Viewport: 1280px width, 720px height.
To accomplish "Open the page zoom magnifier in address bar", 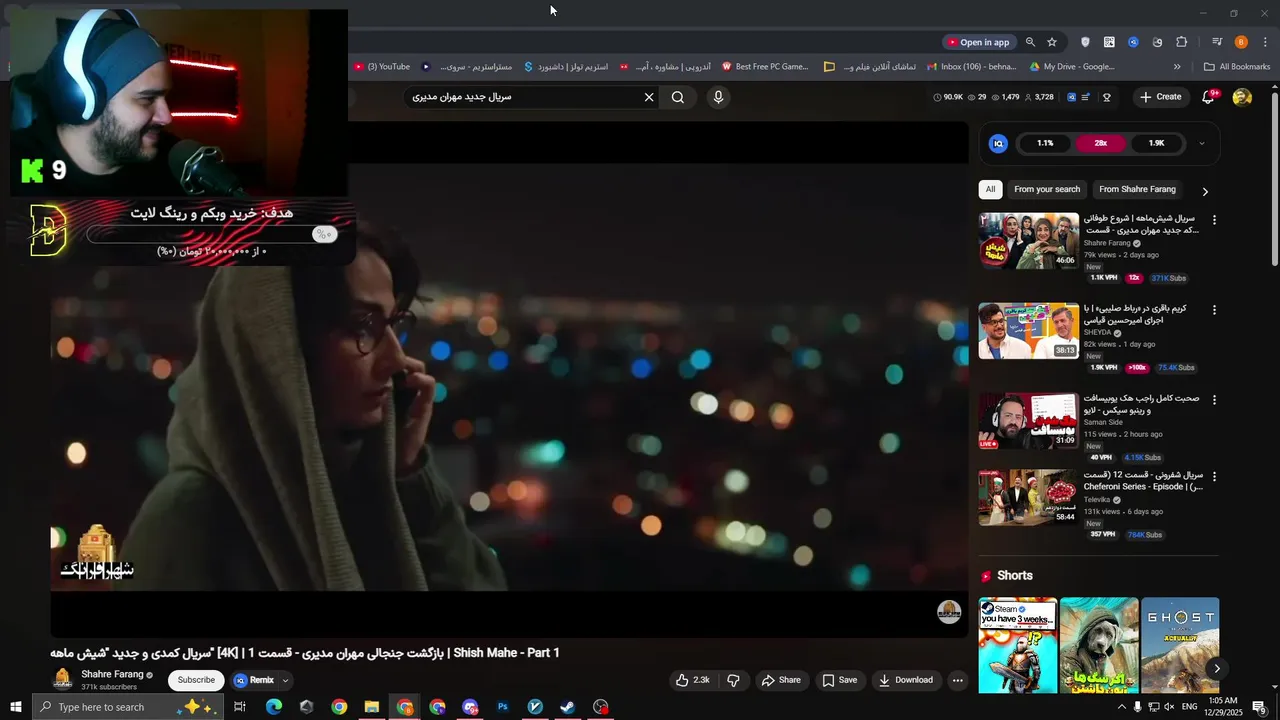I will 1030,42.
